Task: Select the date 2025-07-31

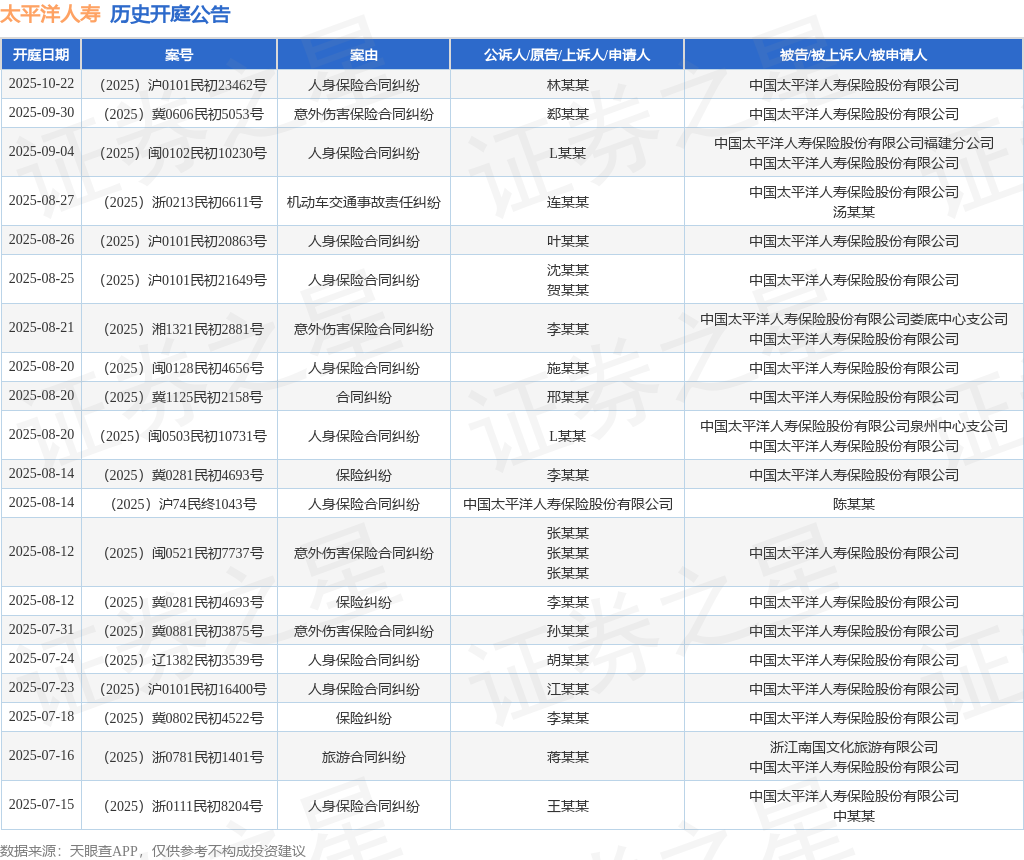Action: pos(41,629)
